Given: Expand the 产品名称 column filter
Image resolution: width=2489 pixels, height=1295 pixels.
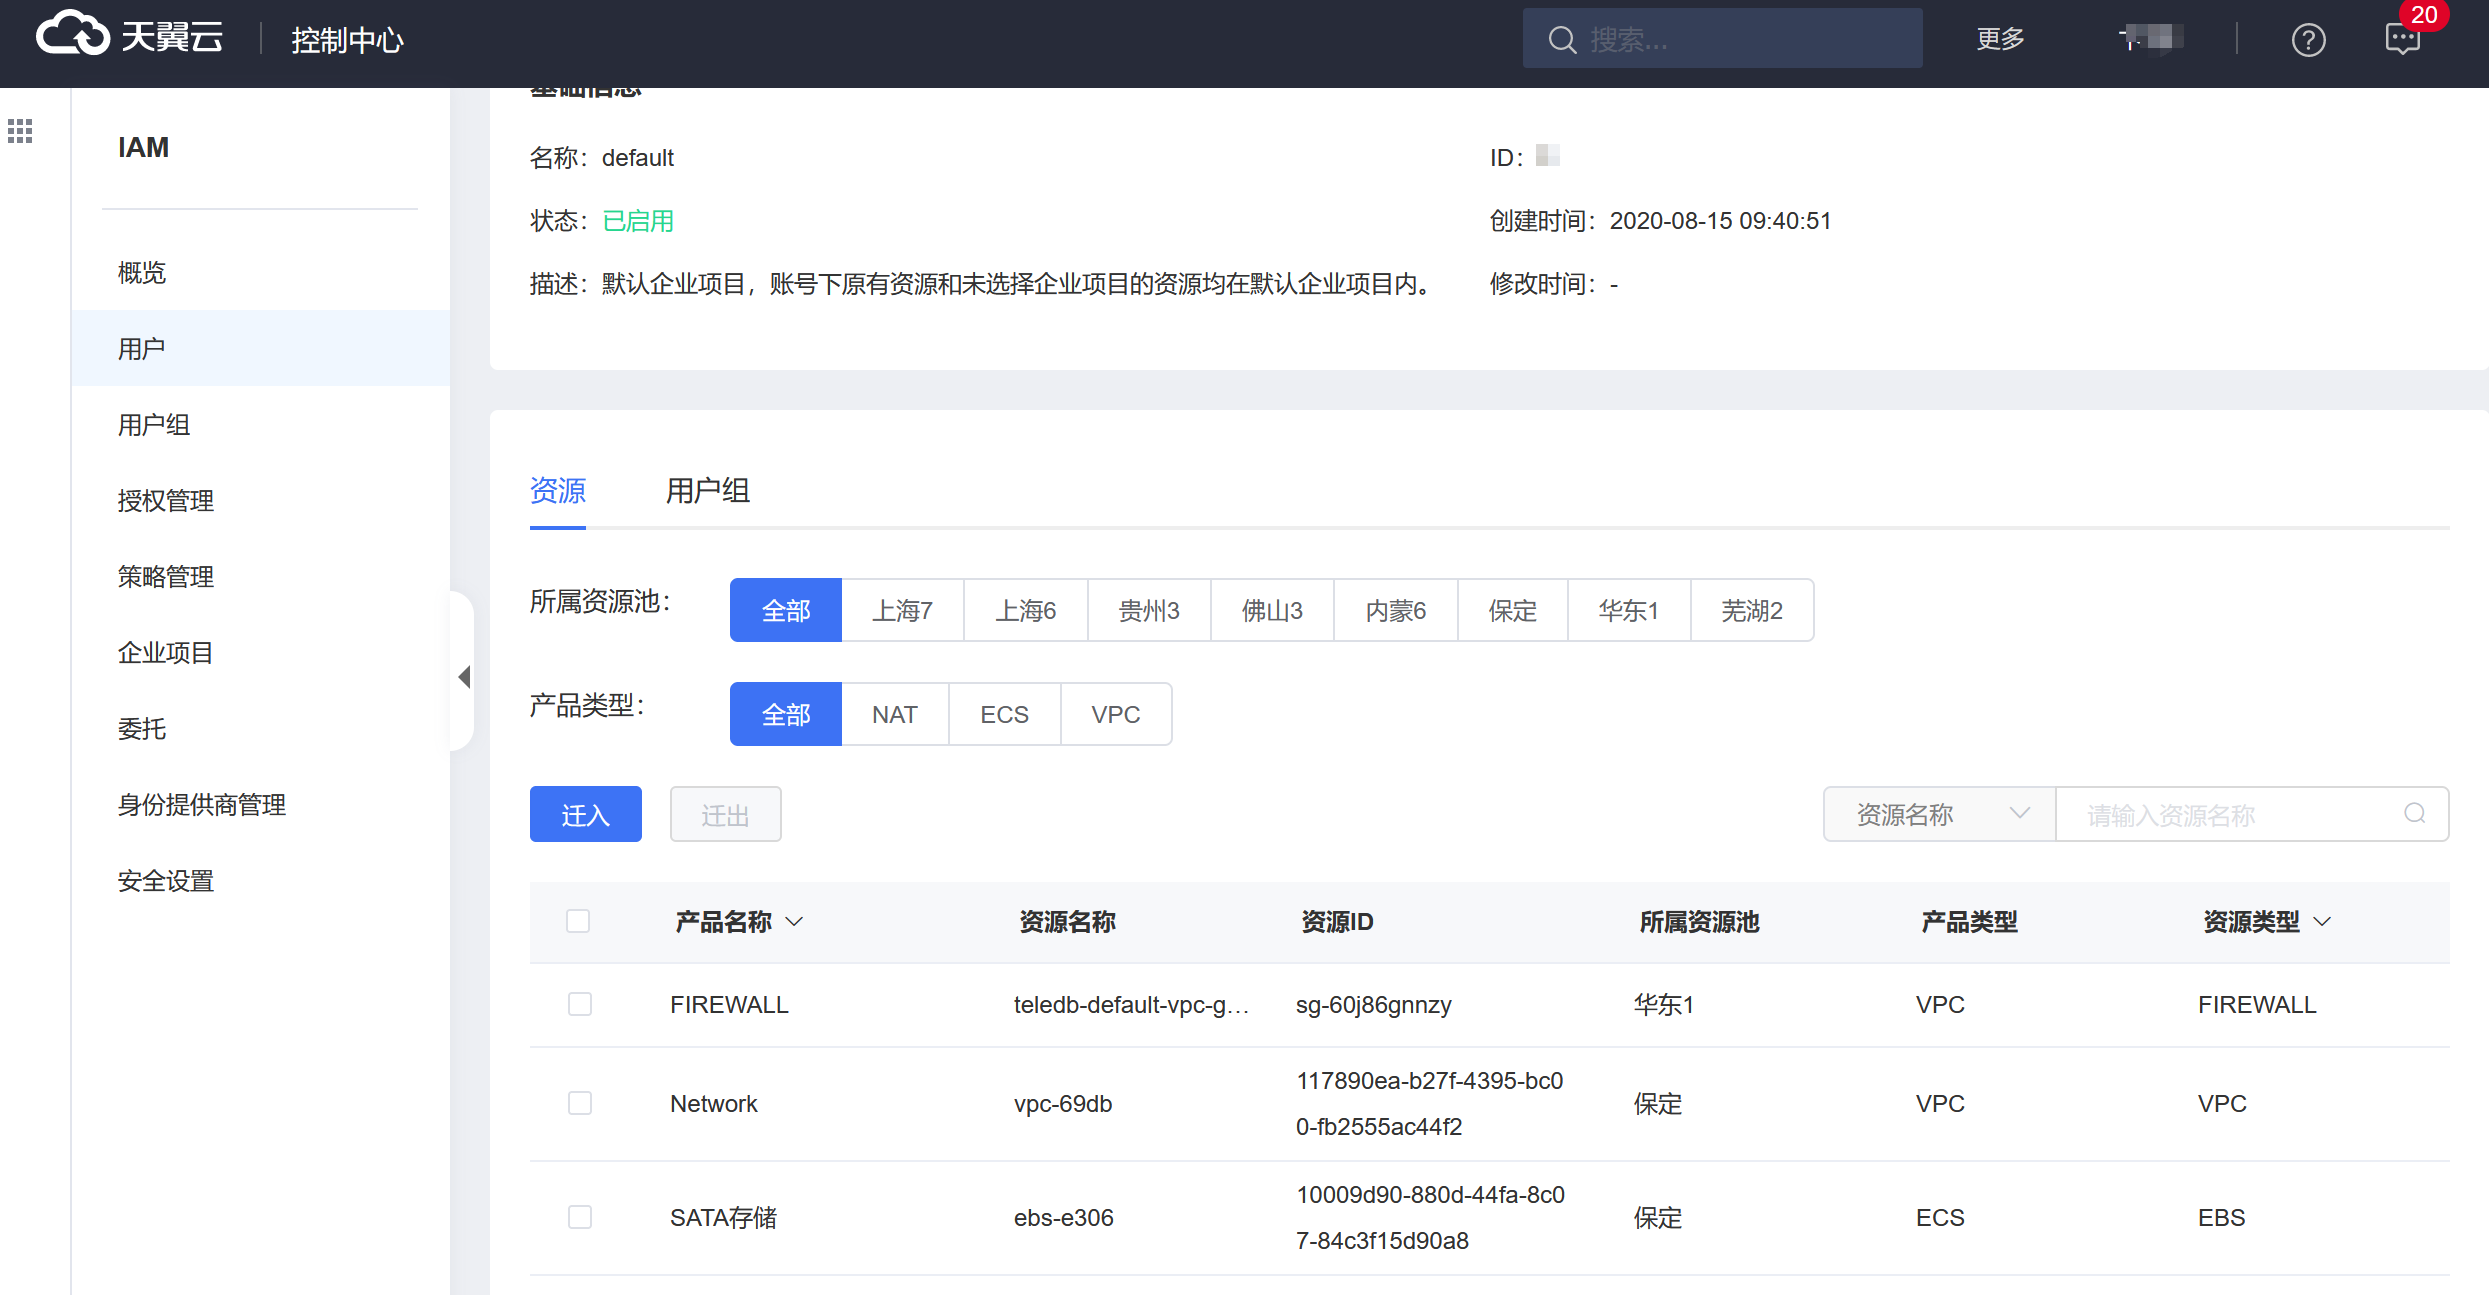Looking at the screenshot, I should click(x=794, y=922).
